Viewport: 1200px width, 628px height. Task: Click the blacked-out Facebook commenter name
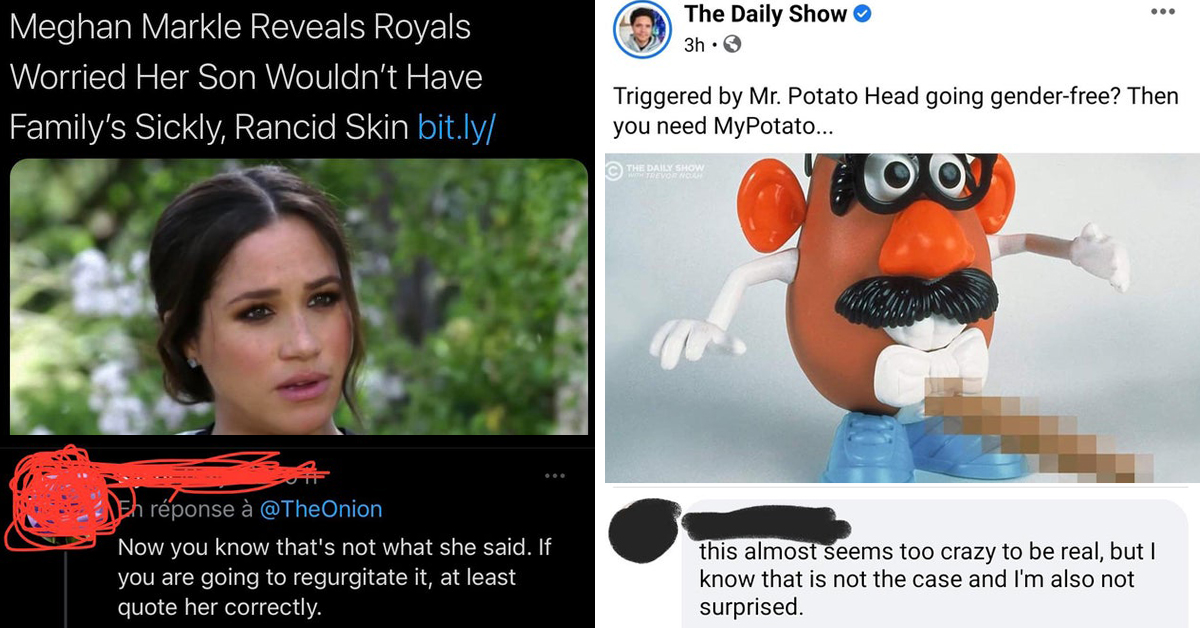(x=765, y=525)
